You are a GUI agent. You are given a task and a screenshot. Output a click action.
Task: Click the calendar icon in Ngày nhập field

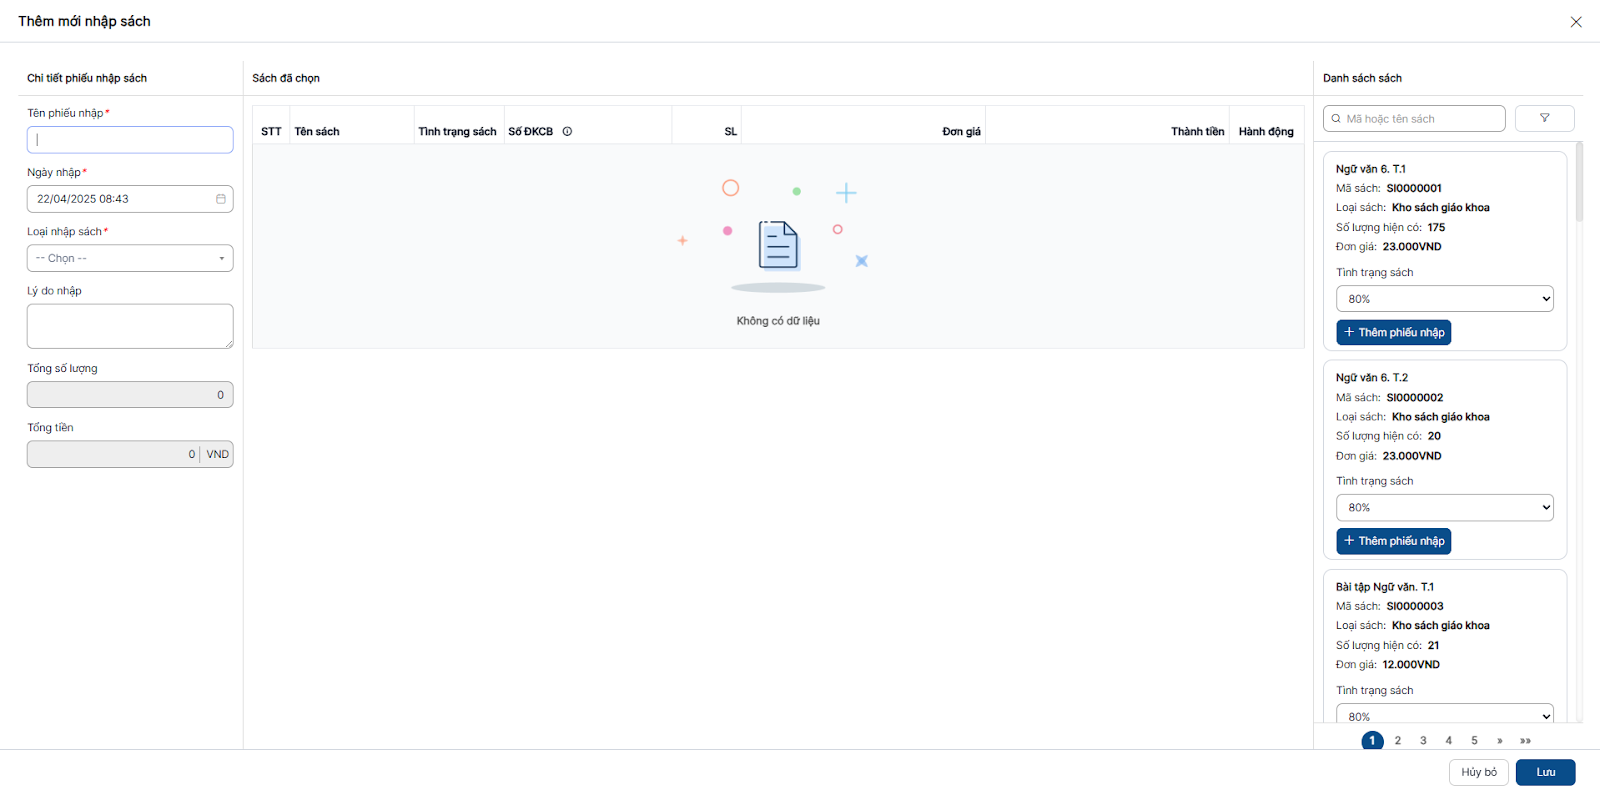(221, 199)
